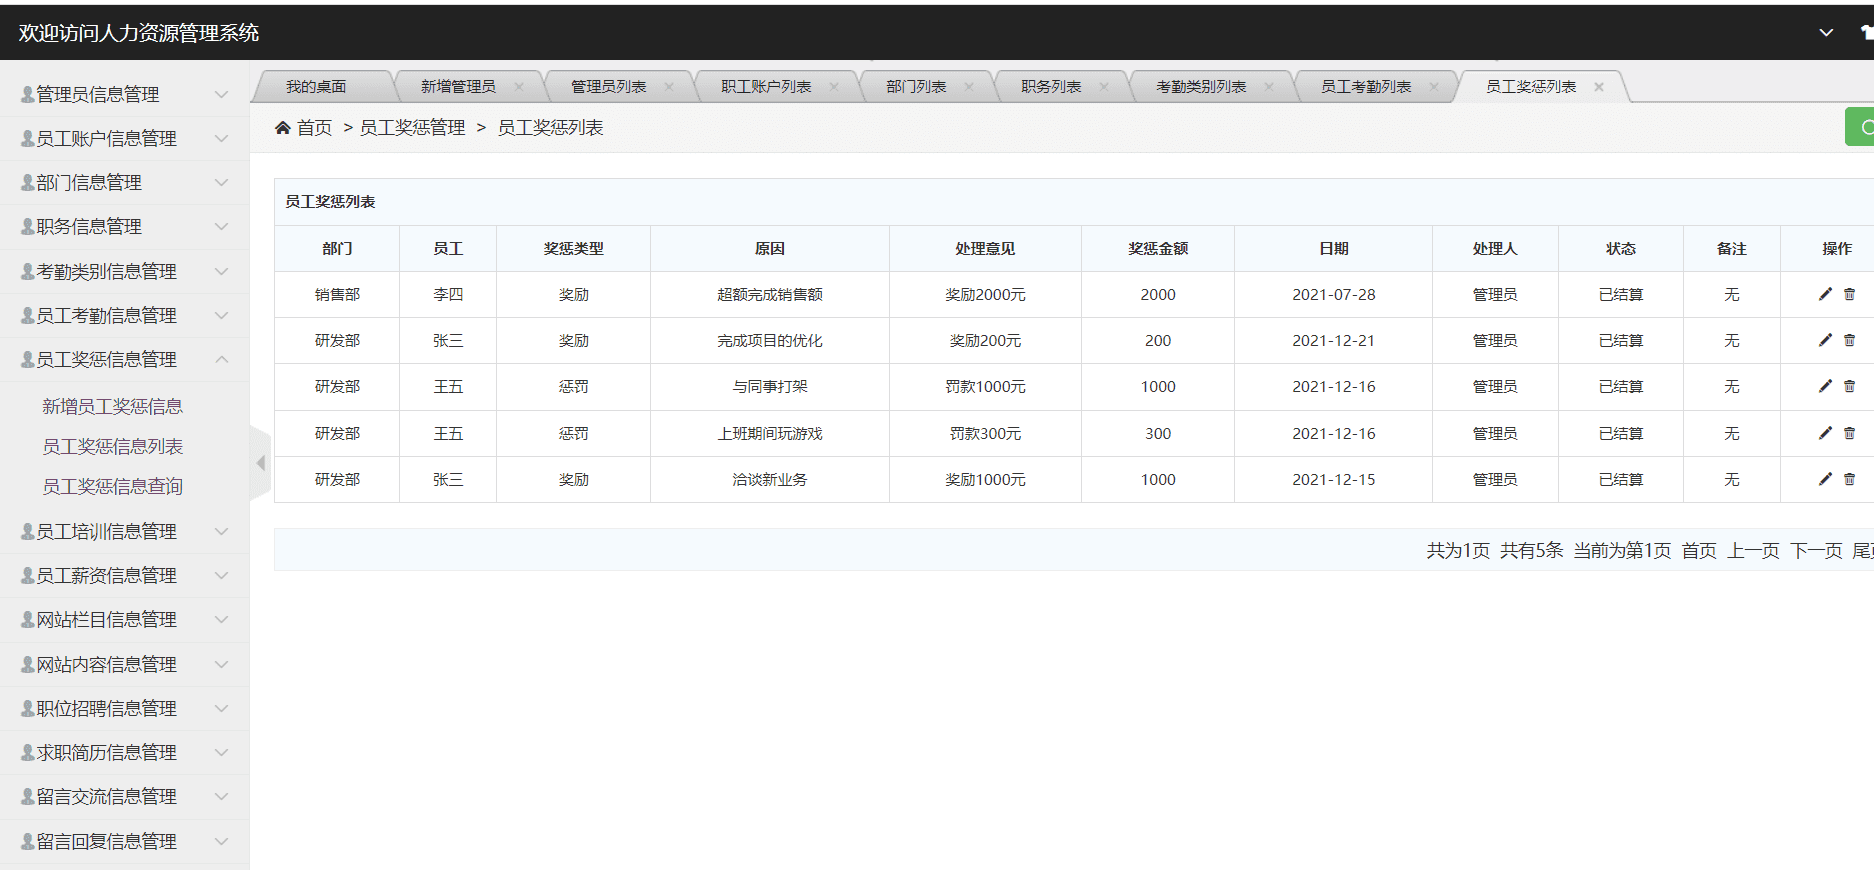Go to 下一页 in pagination

pos(1816,550)
